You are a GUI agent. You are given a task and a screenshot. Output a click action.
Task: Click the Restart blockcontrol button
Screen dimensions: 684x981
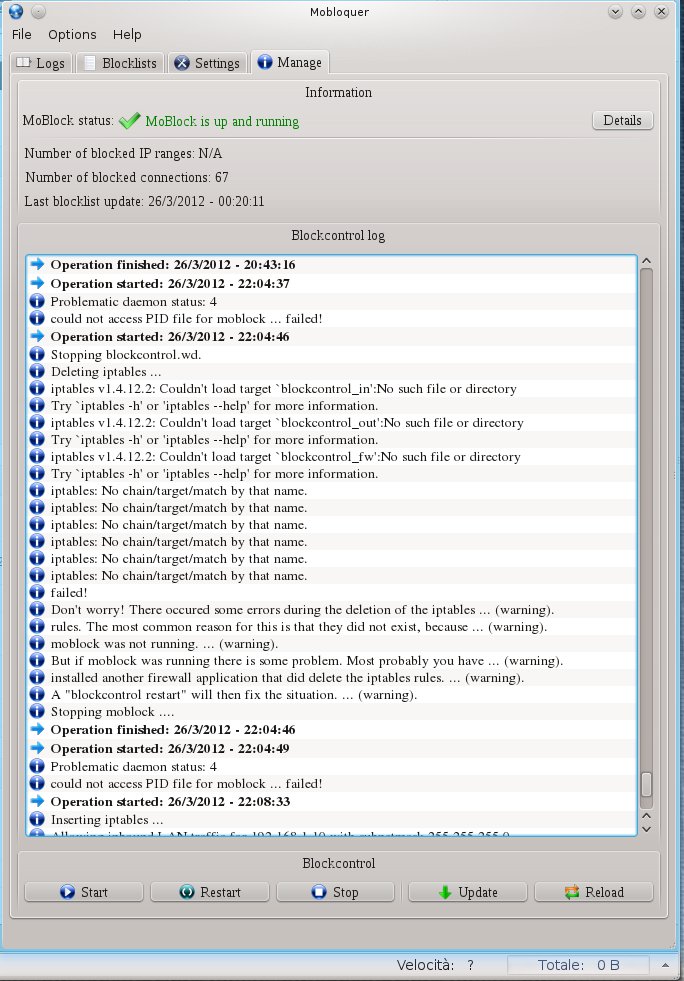click(210, 892)
